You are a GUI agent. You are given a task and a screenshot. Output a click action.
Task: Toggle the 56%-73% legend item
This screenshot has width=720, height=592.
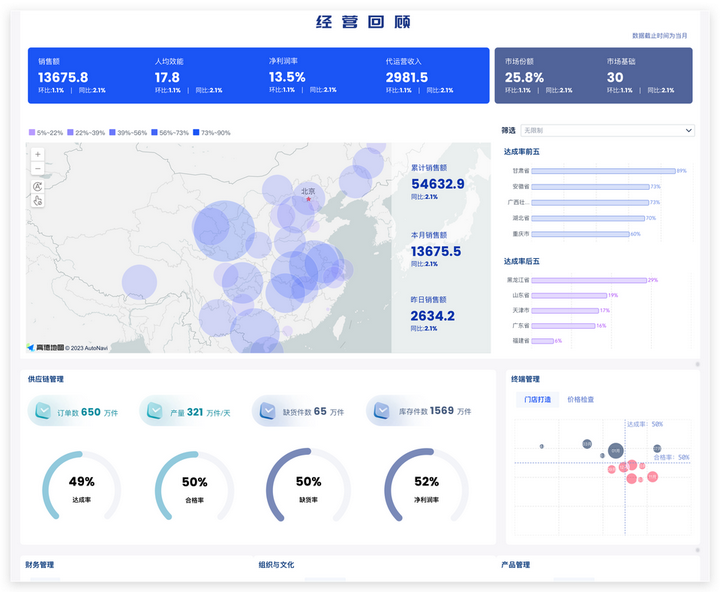[x=170, y=132]
